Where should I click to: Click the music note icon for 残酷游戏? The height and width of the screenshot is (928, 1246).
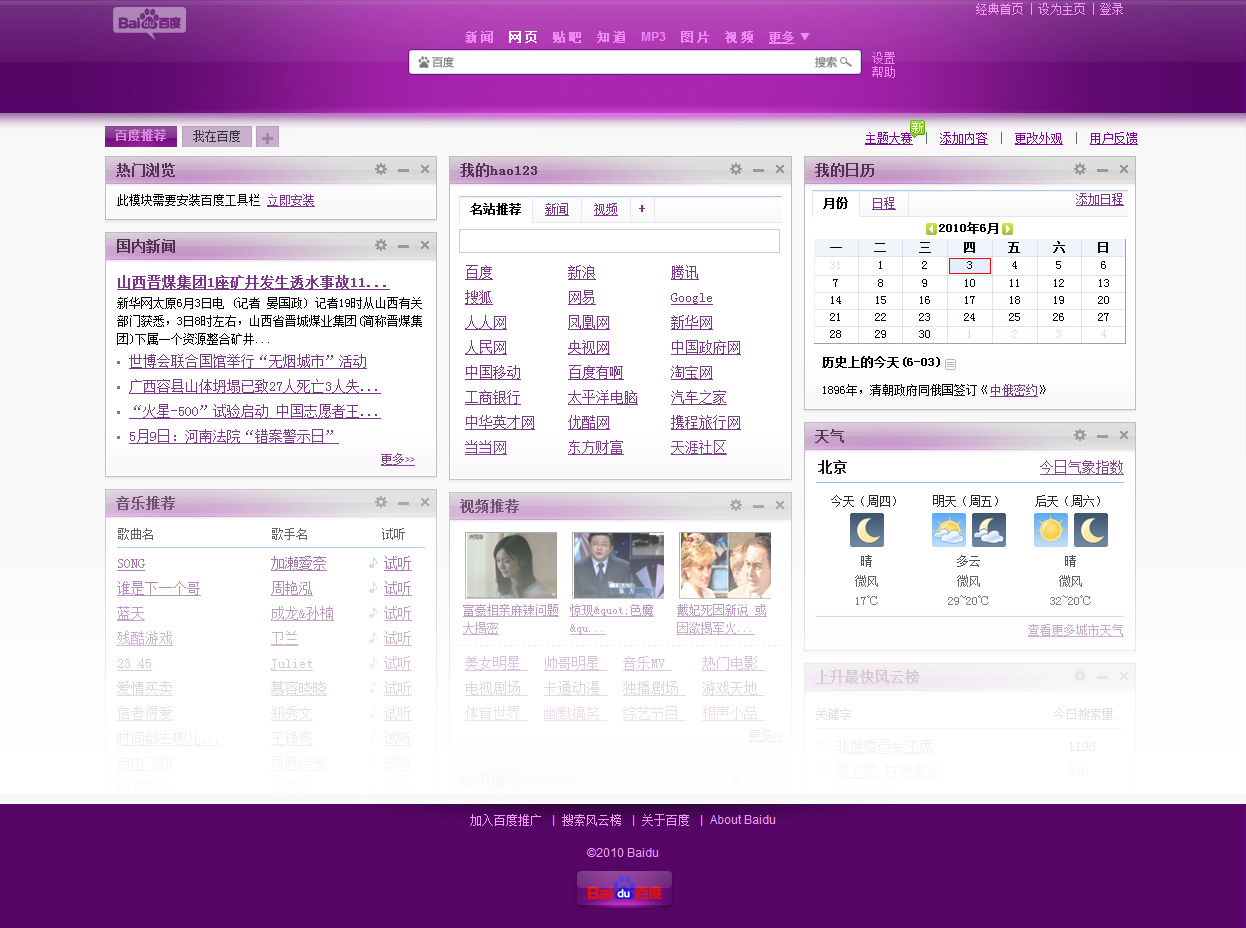click(373, 638)
